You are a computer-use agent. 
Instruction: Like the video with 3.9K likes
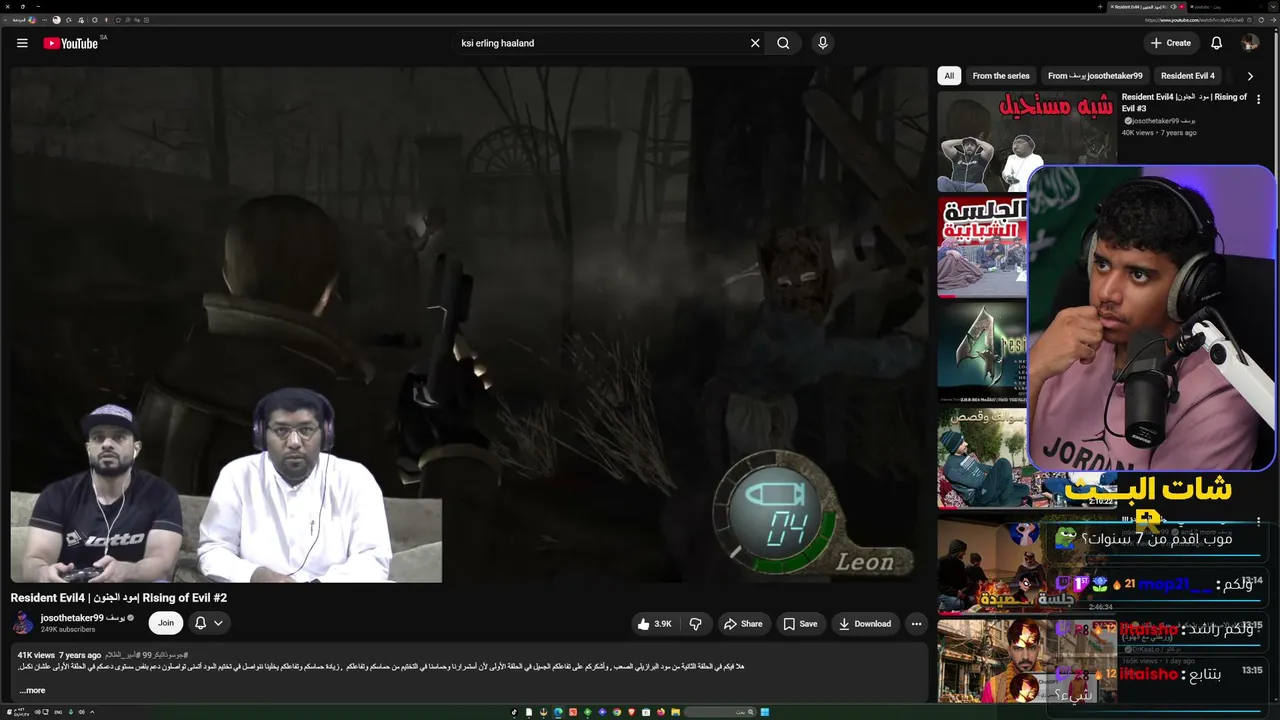point(654,624)
